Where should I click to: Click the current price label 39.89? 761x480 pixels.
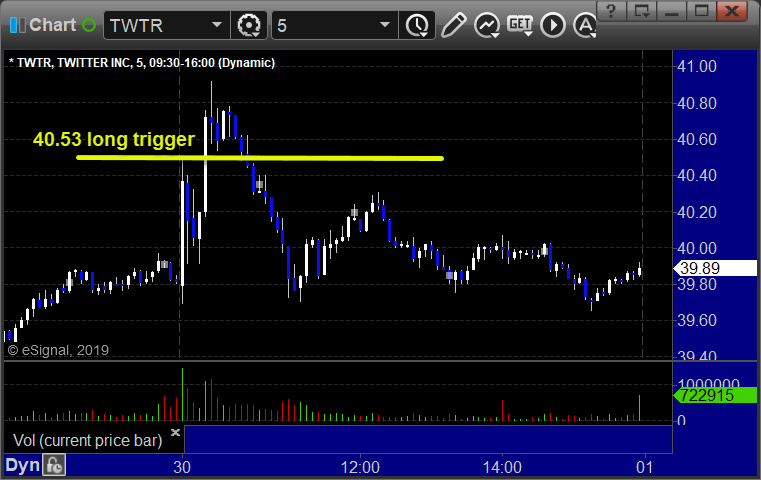(x=715, y=268)
